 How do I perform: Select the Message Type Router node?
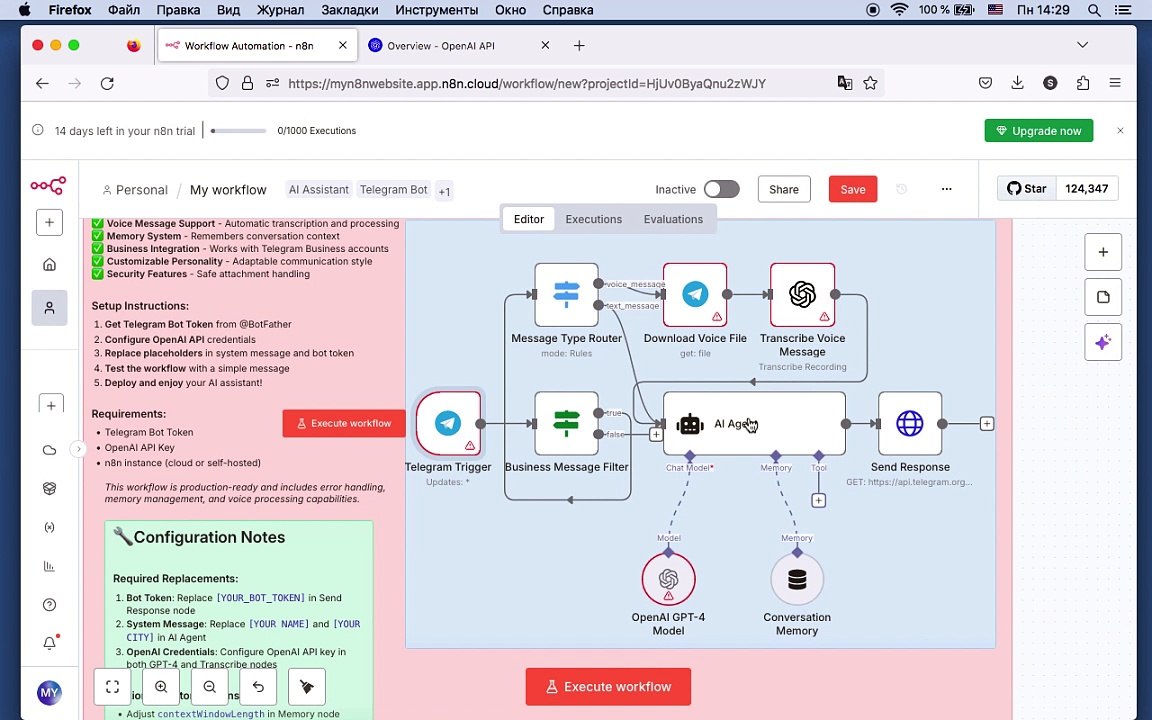tap(566, 295)
